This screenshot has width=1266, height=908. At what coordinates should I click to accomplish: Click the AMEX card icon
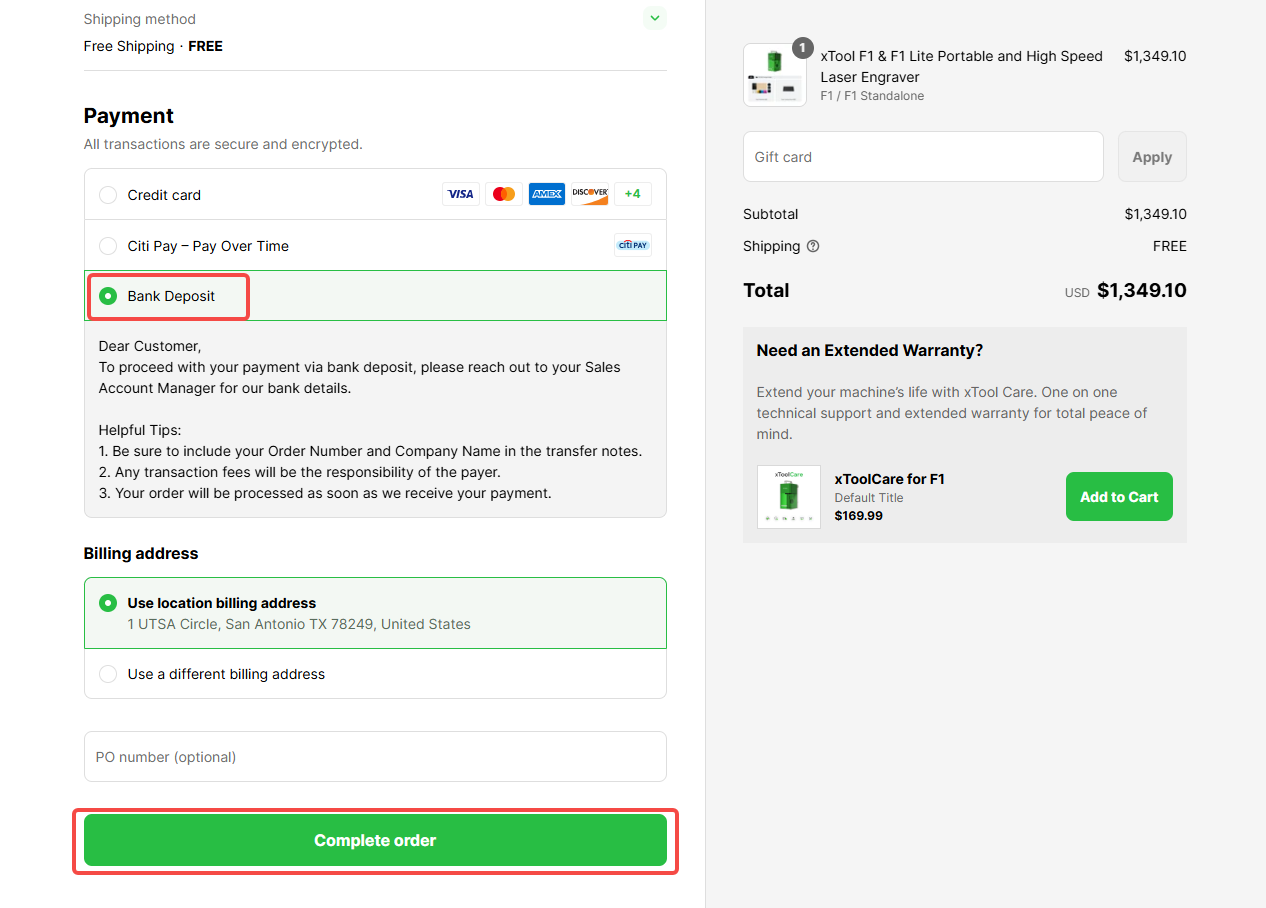(547, 194)
